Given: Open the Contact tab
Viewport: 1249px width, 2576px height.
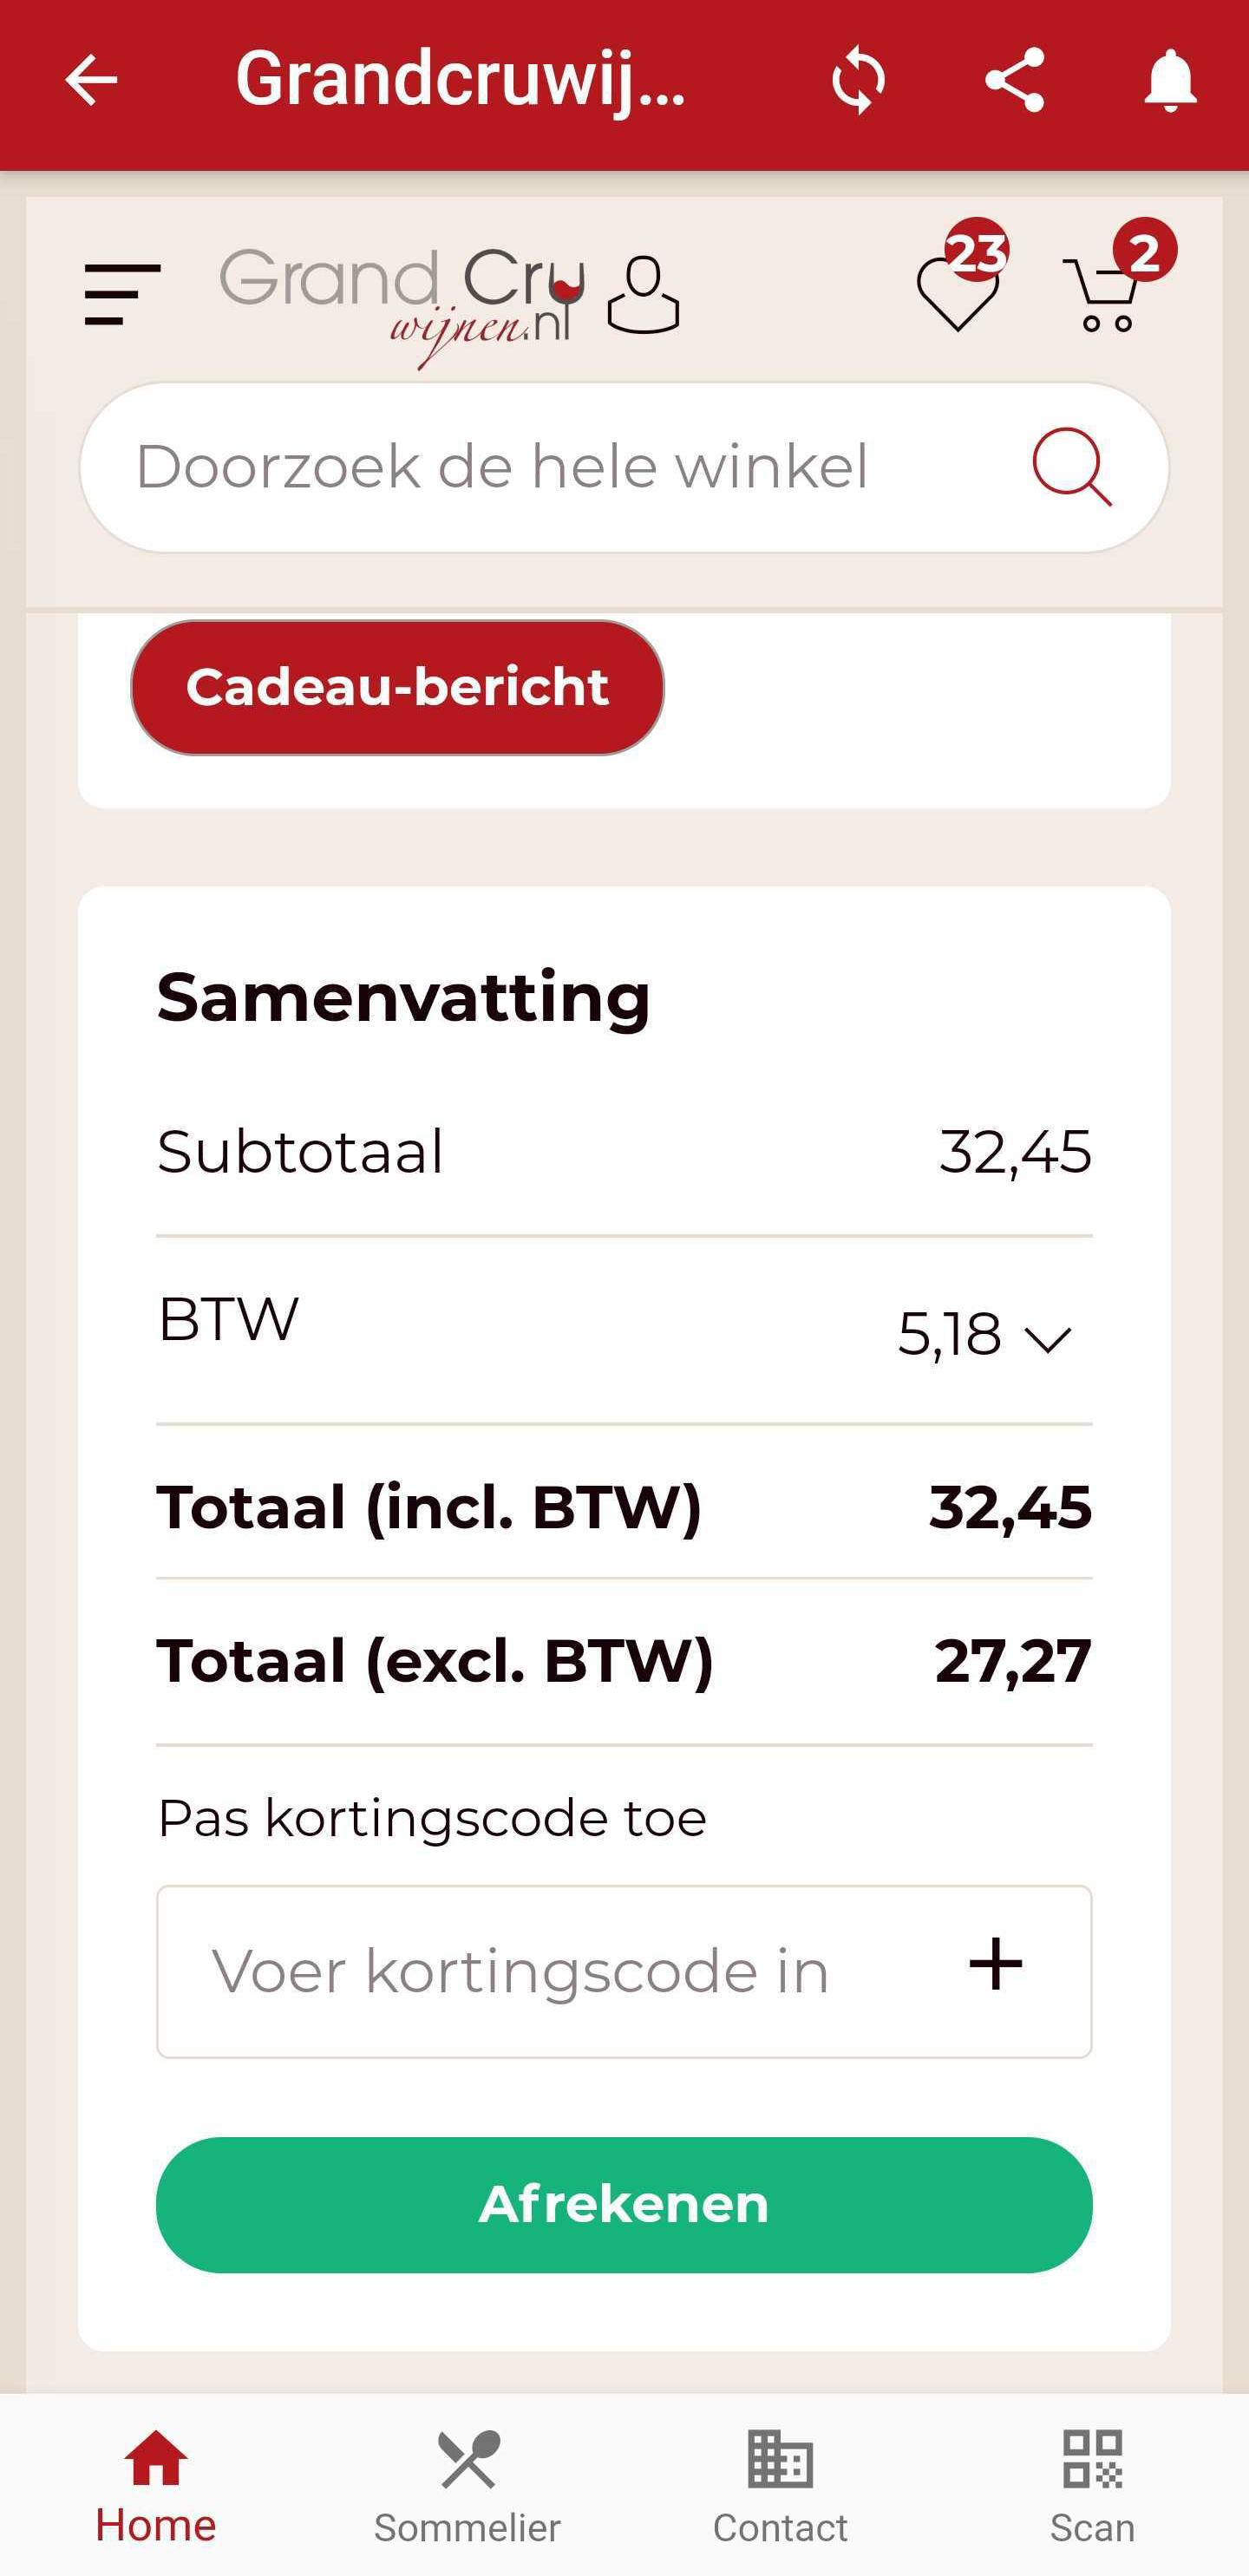Looking at the screenshot, I should pyautogui.click(x=780, y=2487).
